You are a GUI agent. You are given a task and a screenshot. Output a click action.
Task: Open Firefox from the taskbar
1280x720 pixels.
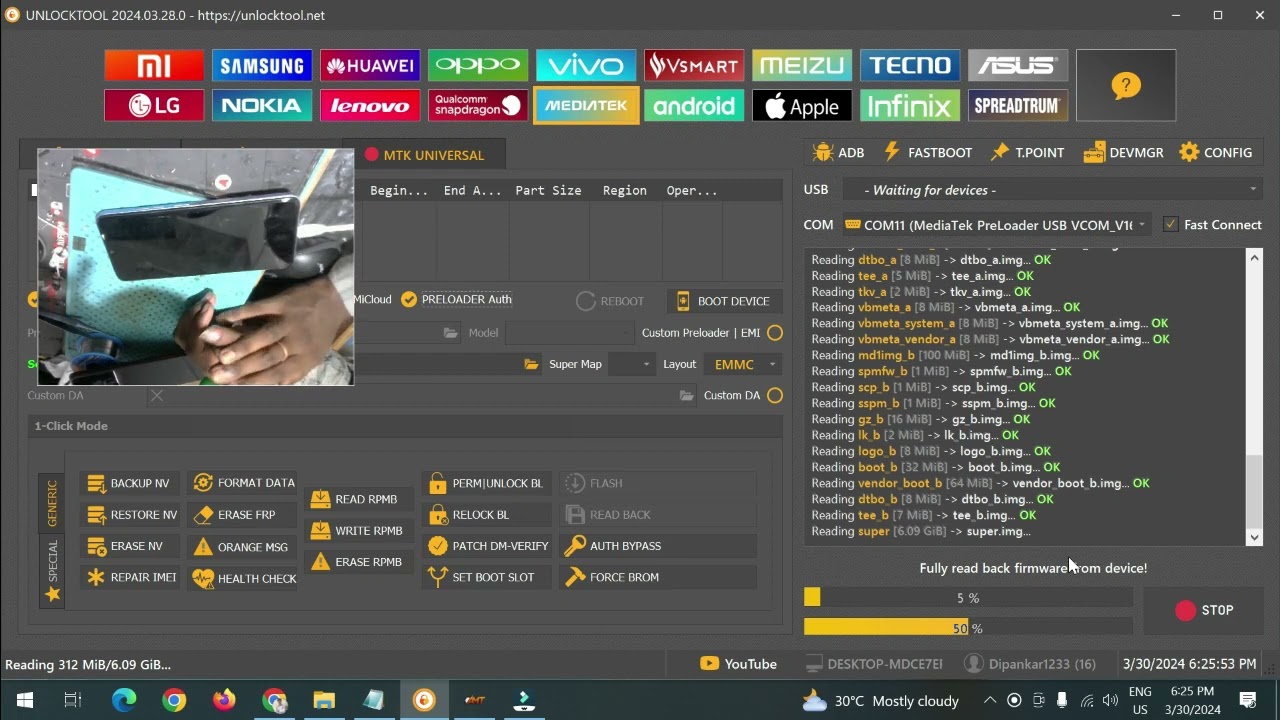click(x=224, y=700)
